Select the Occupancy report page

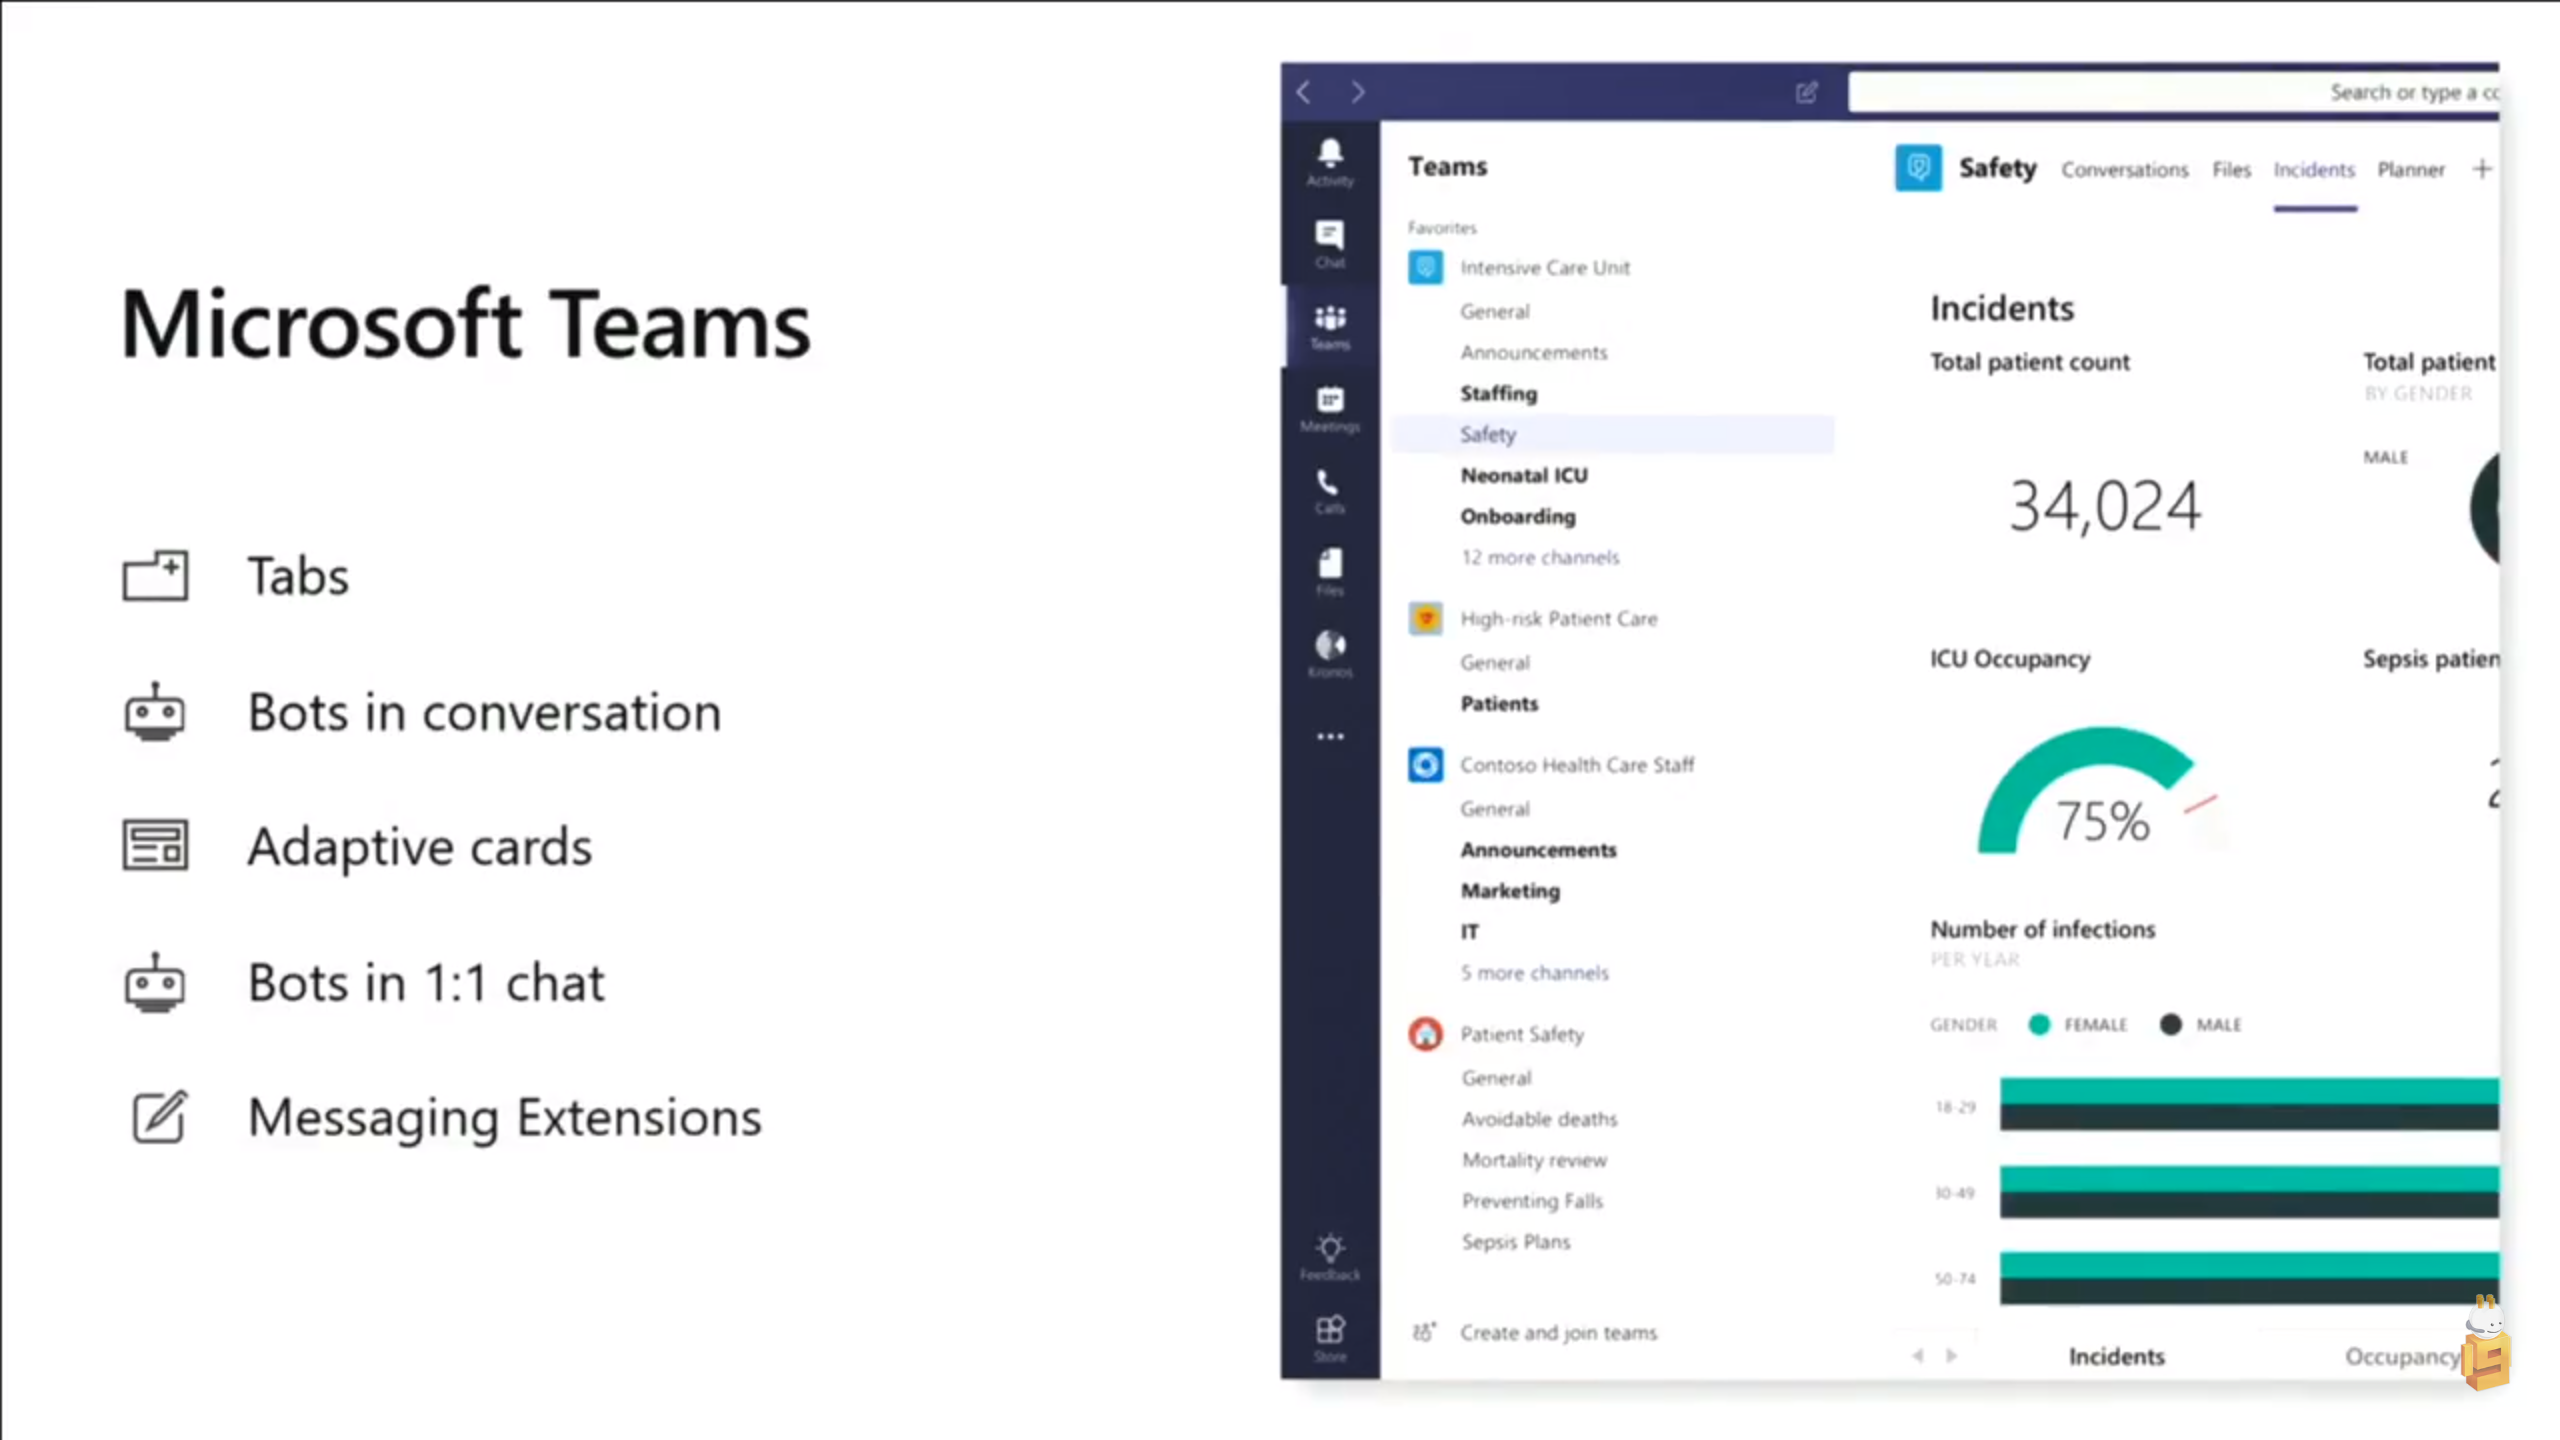pos(2403,1357)
